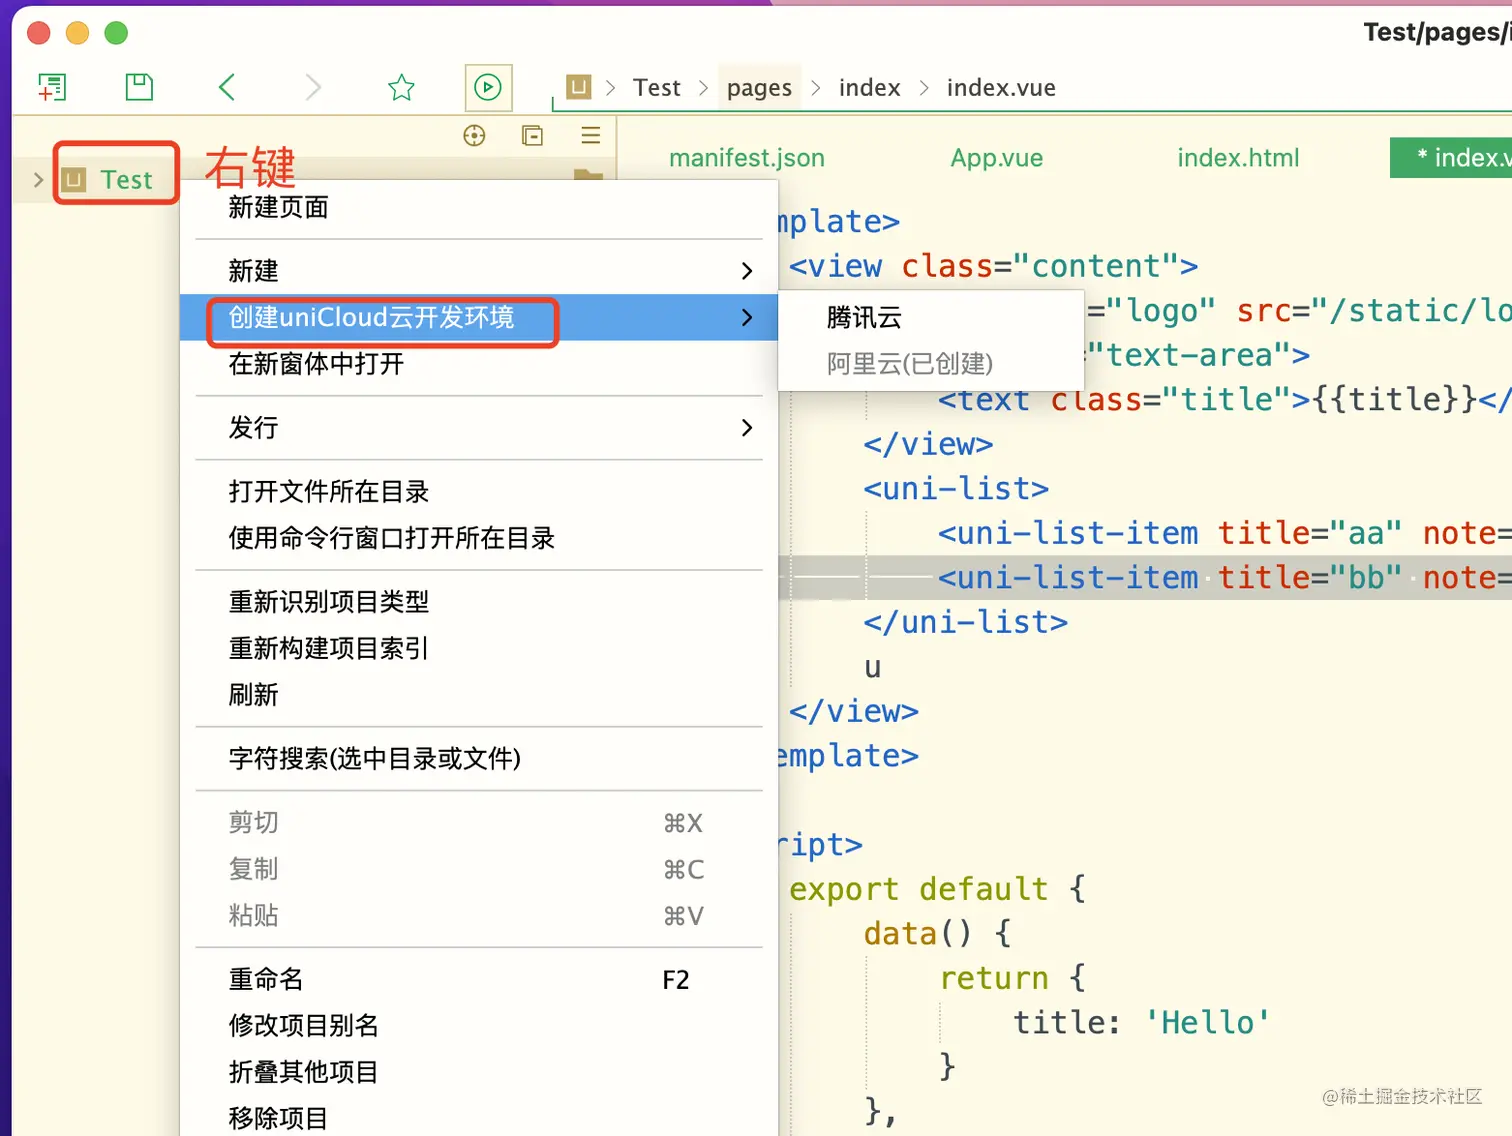Click the Test project icon in tree
The image size is (1512, 1136).
click(74, 180)
